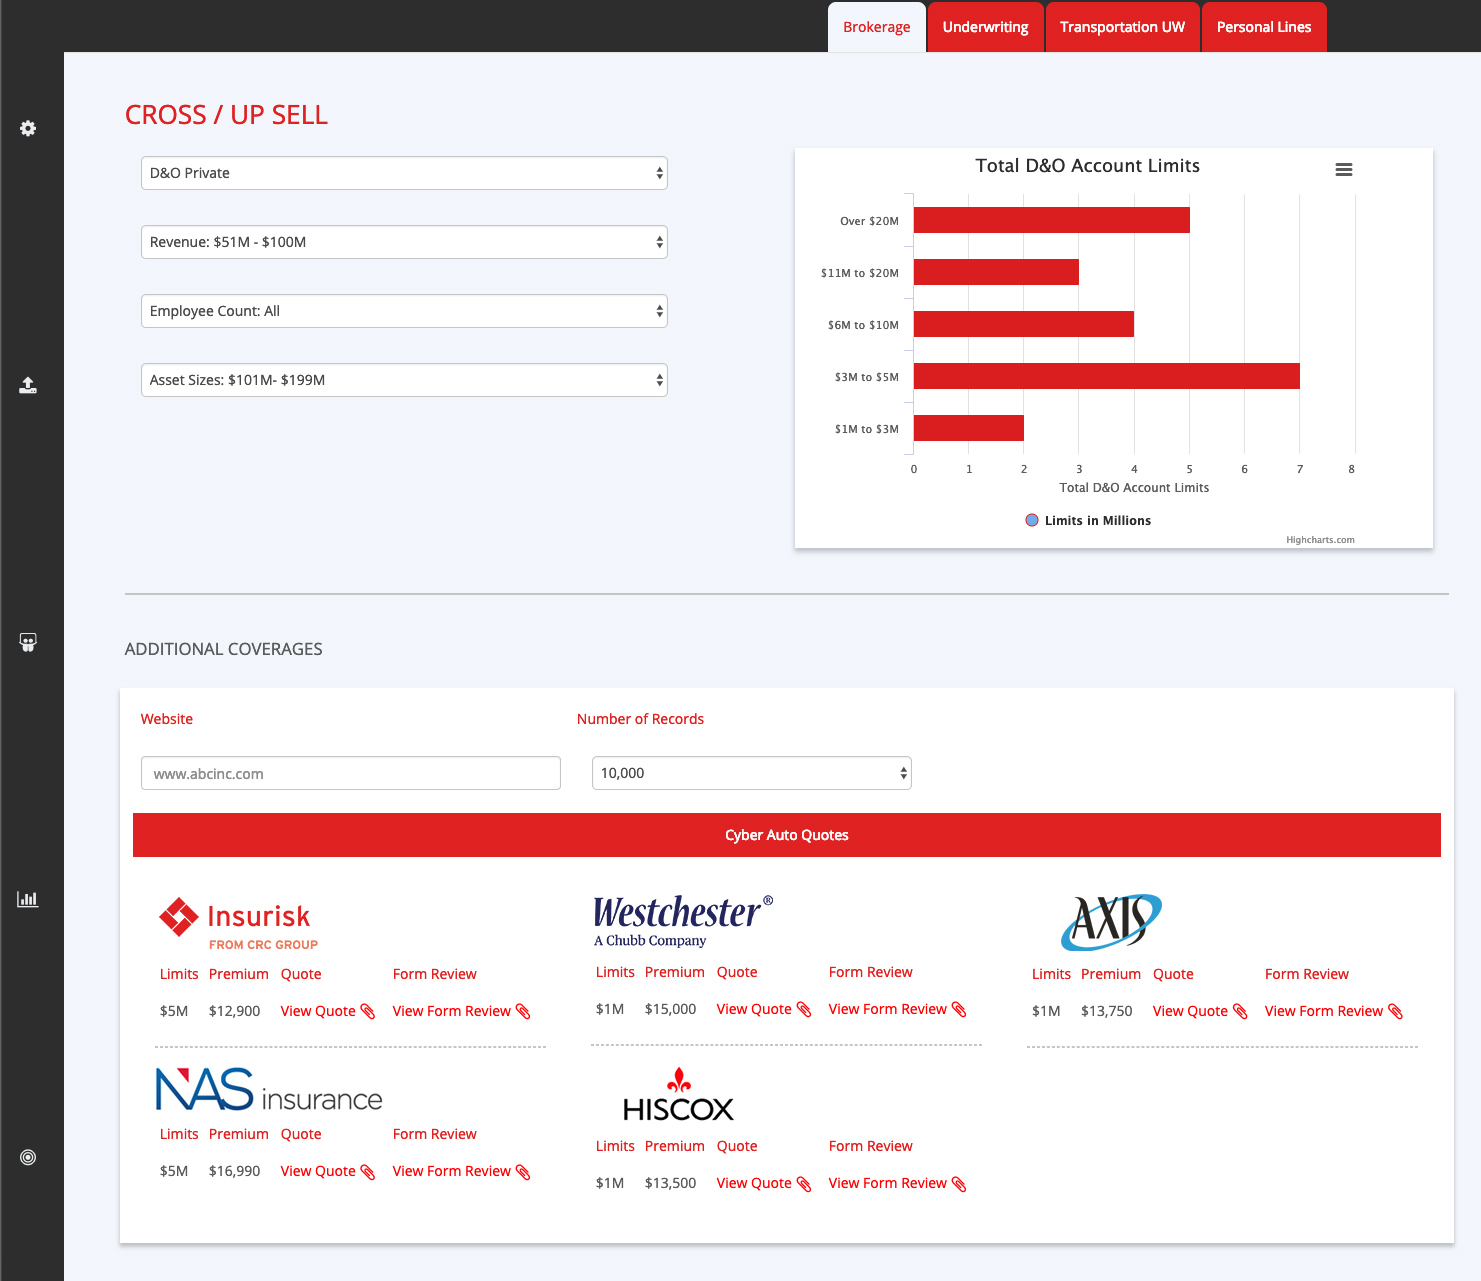Toggle the Limits in Millions legend item

point(1088,521)
